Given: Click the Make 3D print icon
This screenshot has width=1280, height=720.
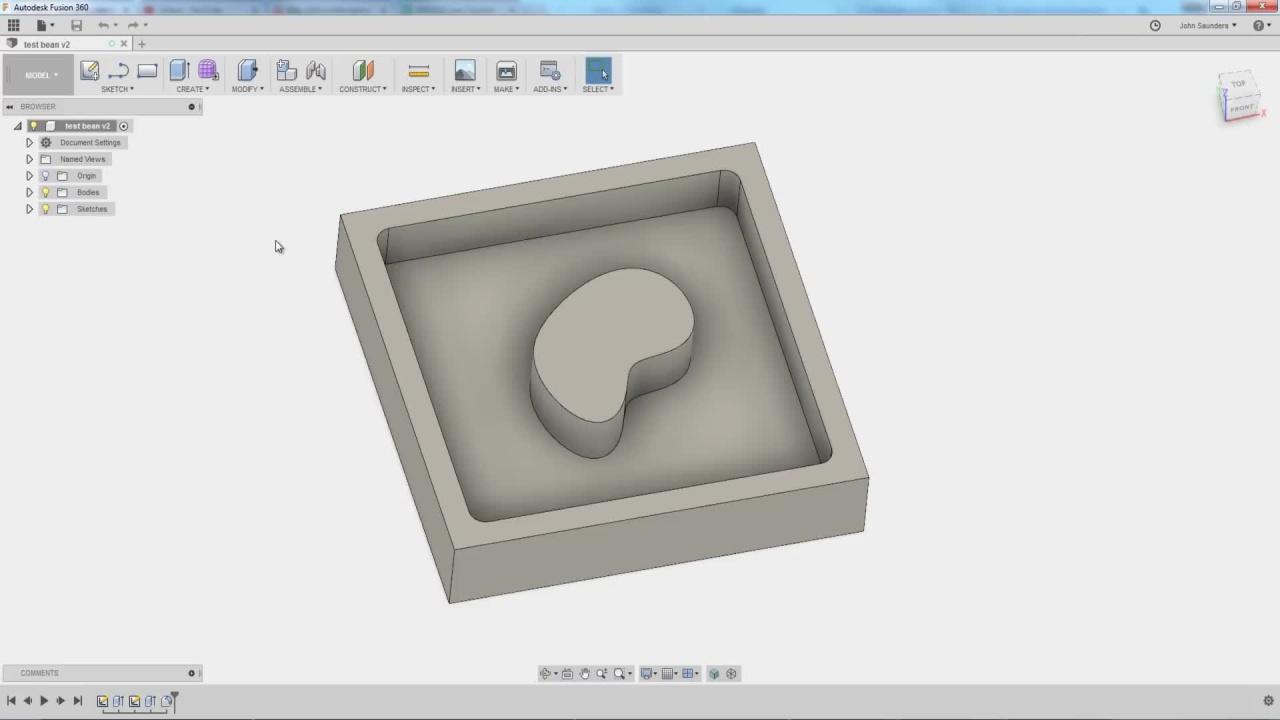Looking at the screenshot, I should pos(506,70).
